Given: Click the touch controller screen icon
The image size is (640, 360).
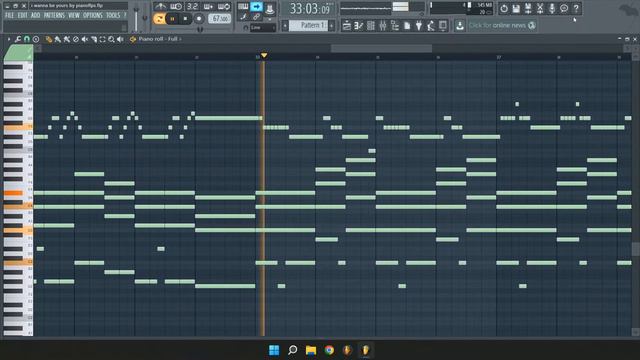Looking at the screenshot, I should 443,26.
